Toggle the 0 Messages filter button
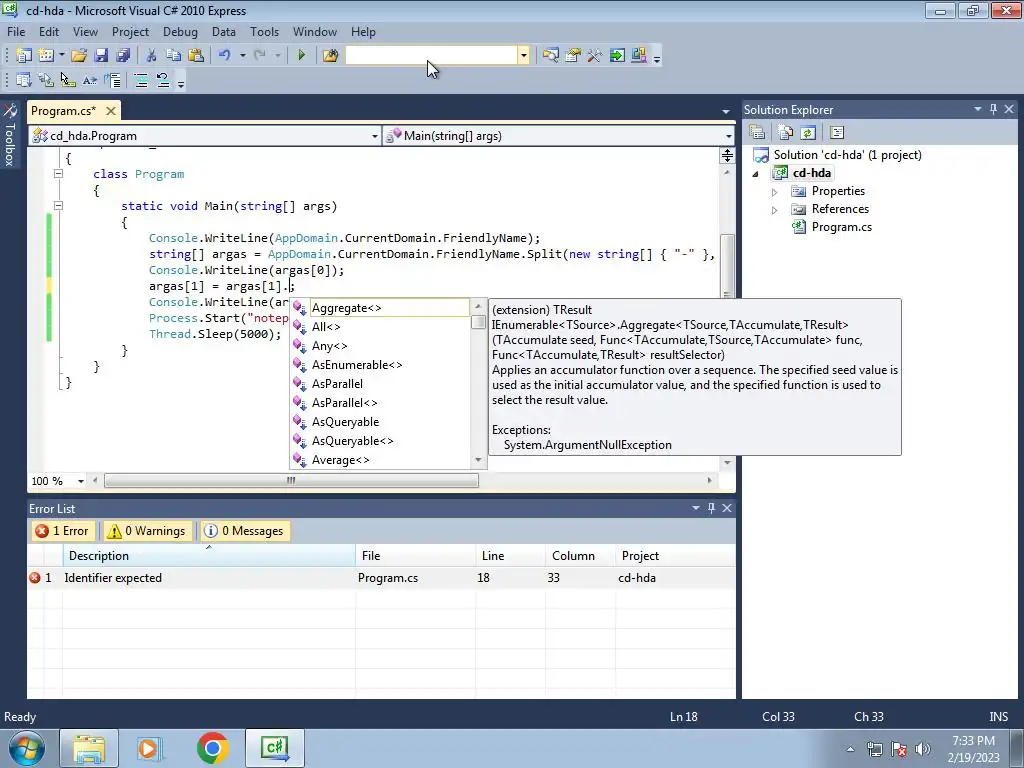This screenshot has height=768, width=1024. pos(245,531)
